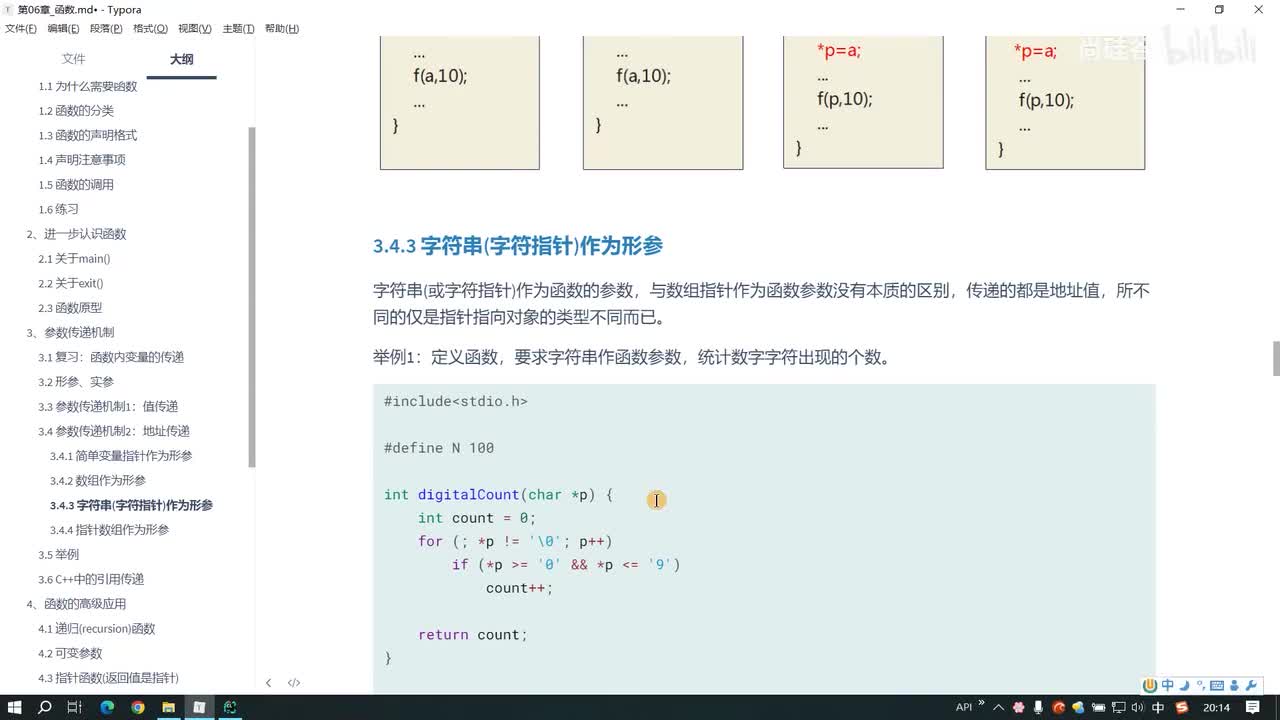Open Task View on the taskbar
The width and height of the screenshot is (1280, 720).
tap(74, 707)
